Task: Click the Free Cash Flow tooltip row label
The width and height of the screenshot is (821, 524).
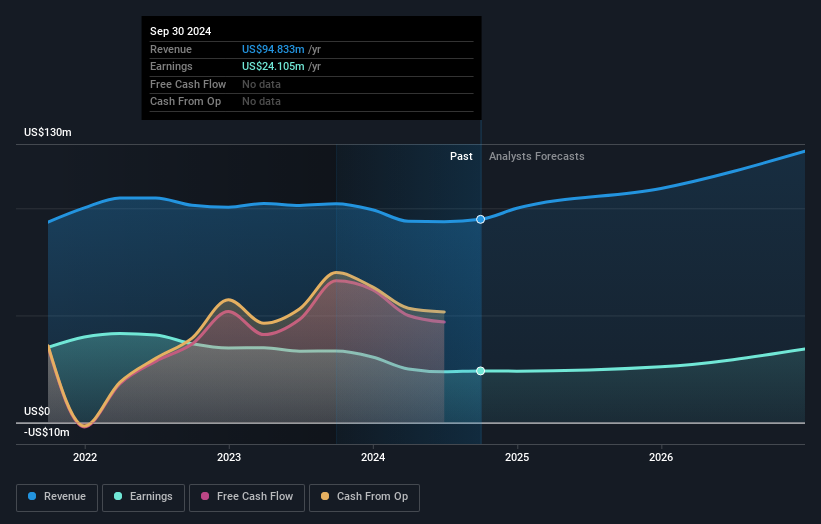Action: (x=188, y=84)
